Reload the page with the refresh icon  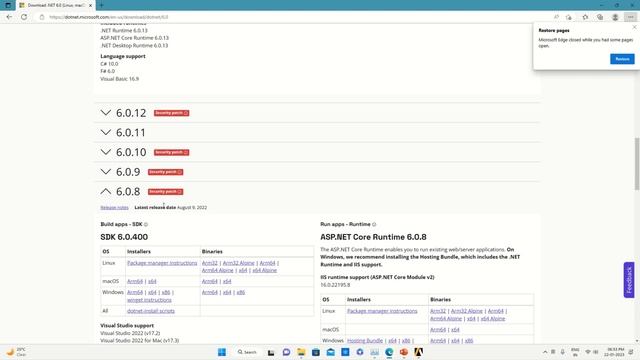click(x=24, y=17)
